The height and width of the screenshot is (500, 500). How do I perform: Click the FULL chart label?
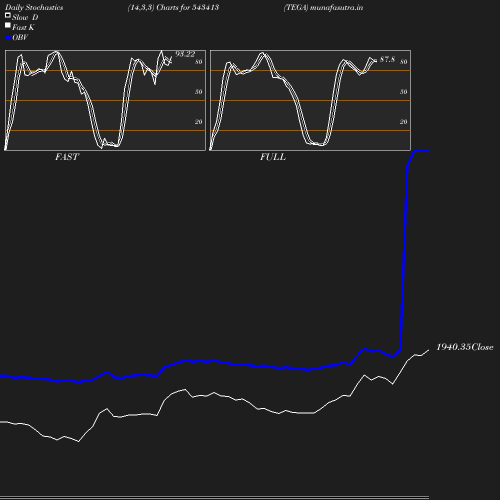tap(273, 157)
